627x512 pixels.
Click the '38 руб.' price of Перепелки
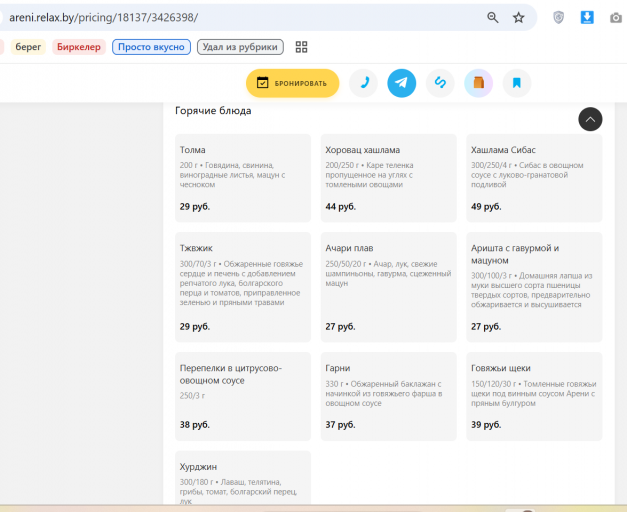[x=194, y=425]
